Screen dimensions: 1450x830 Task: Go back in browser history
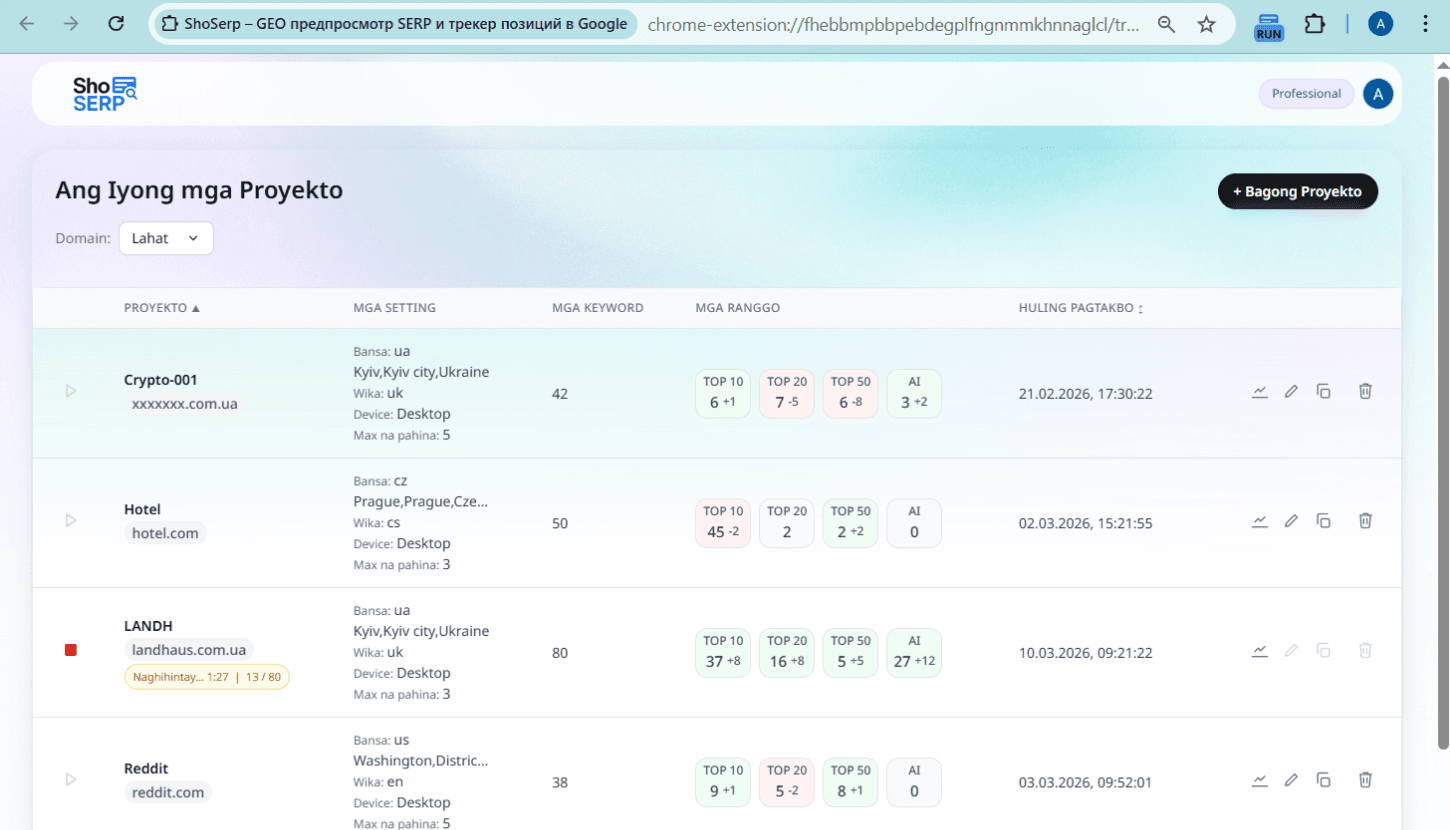27,24
